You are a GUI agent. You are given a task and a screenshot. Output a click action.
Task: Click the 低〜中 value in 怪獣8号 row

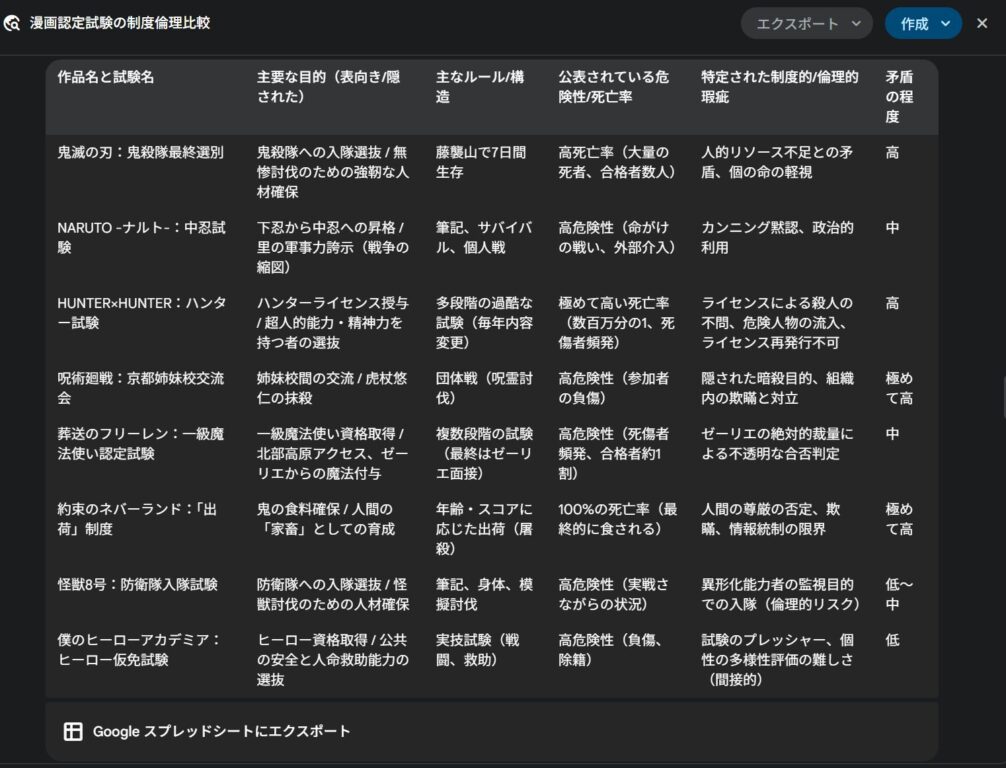(899, 594)
